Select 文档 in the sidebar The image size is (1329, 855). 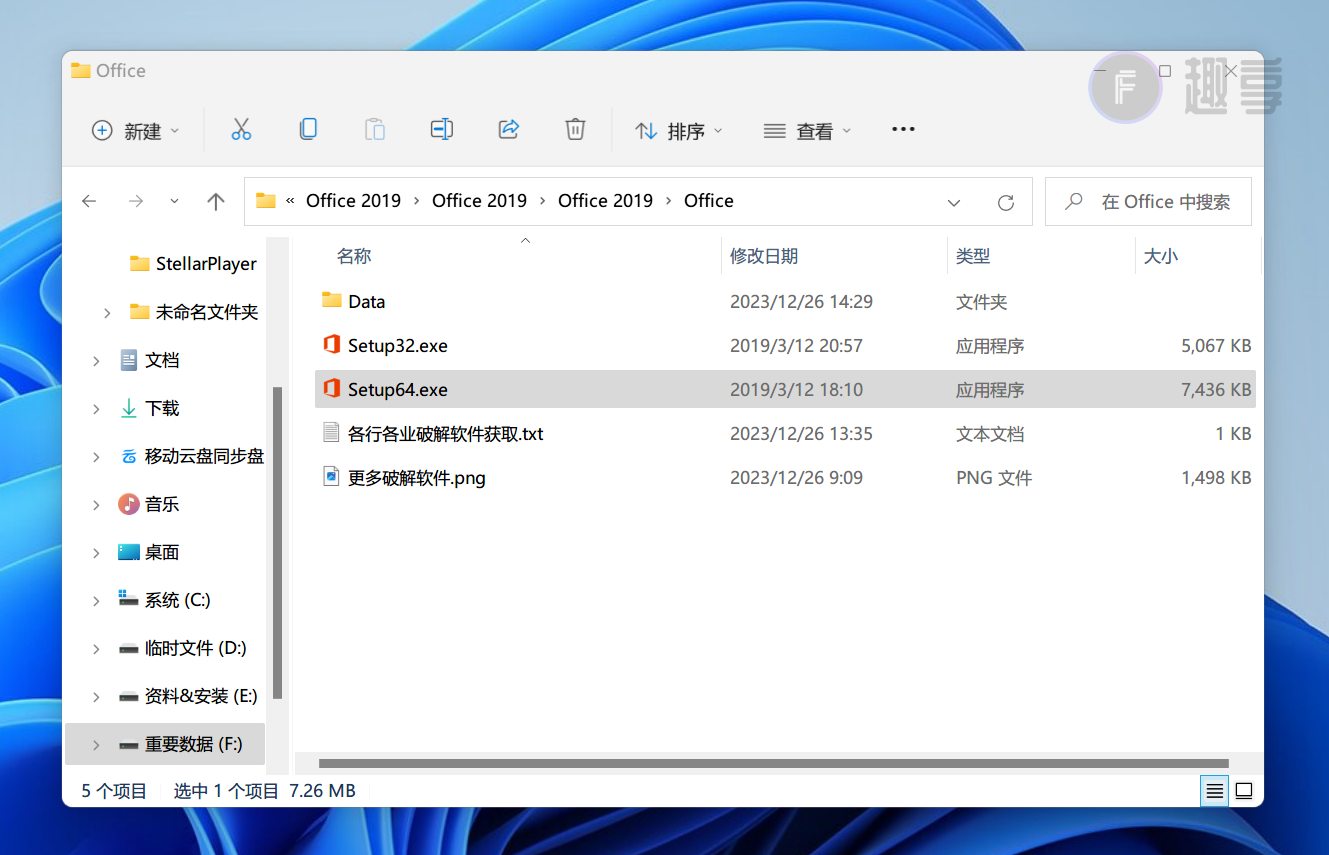pos(162,360)
